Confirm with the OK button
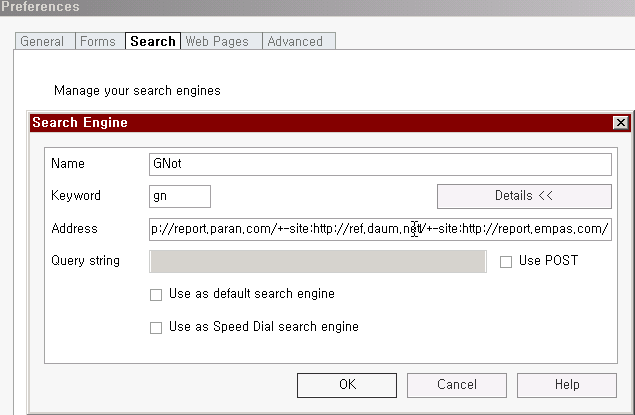Screen dimensions: 635x415 (x=347, y=385)
